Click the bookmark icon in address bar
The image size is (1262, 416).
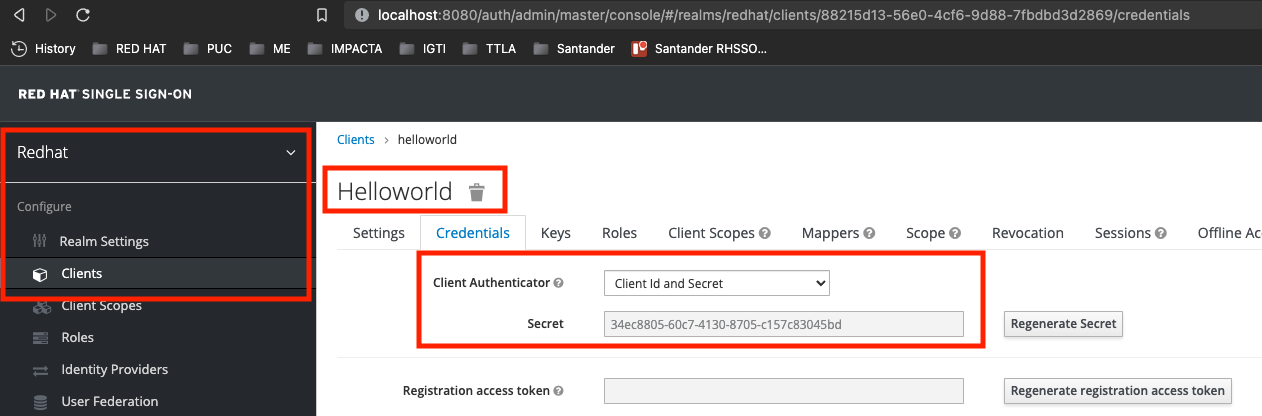tap(321, 15)
